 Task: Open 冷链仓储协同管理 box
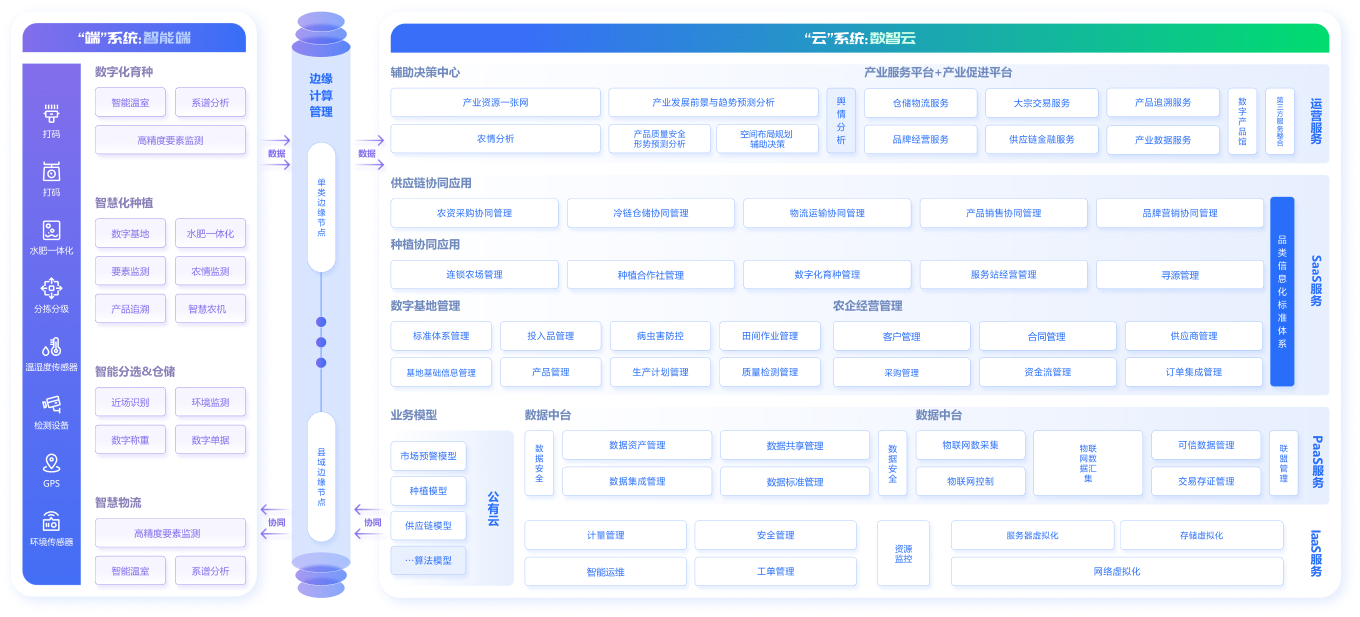coord(651,213)
